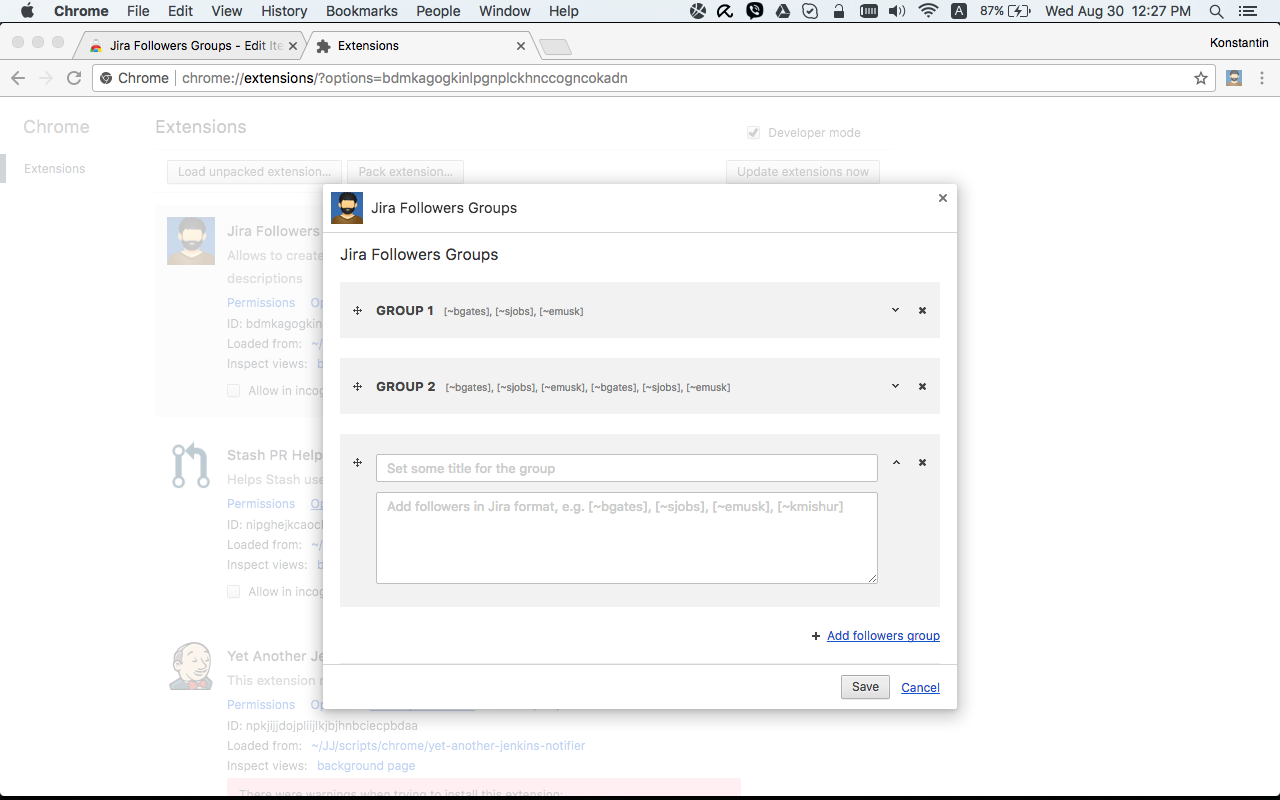Image resolution: width=1280 pixels, height=800 pixels.
Task: Click the address bar URL
Action: point(405,78)
